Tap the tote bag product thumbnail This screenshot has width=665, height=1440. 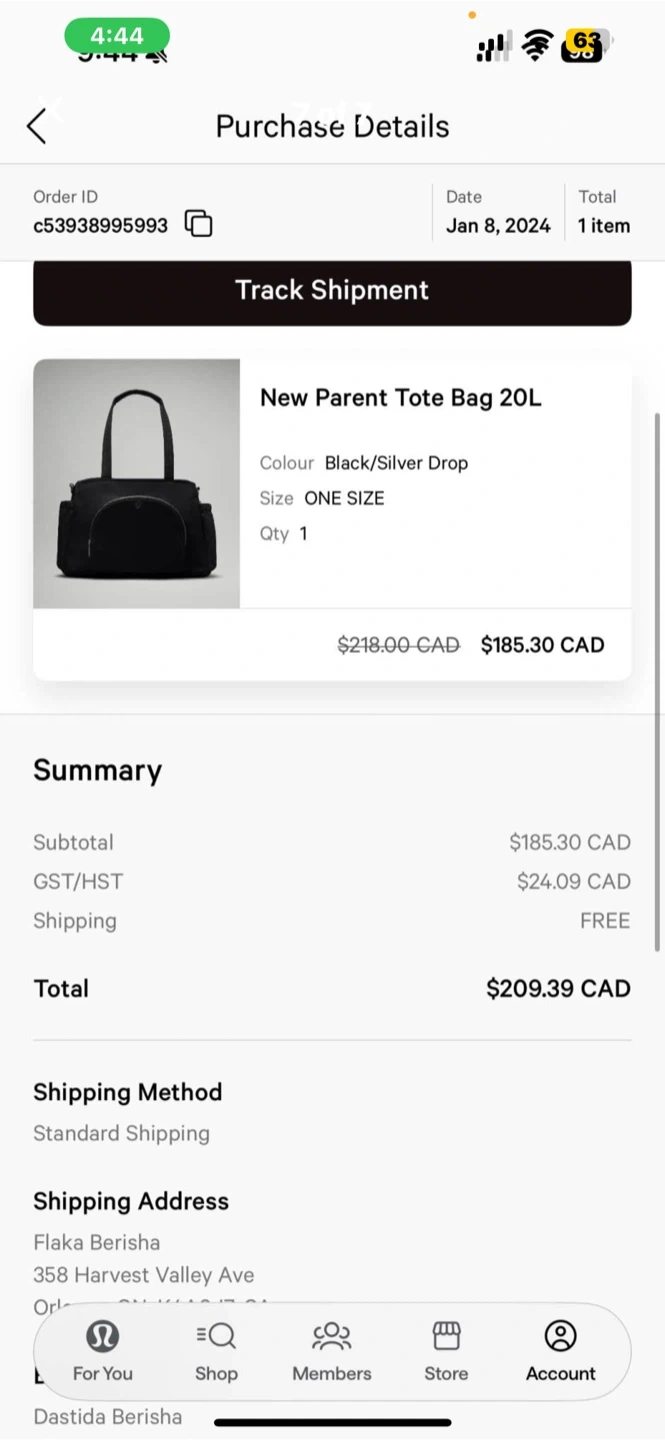click(x=137, y=483)
